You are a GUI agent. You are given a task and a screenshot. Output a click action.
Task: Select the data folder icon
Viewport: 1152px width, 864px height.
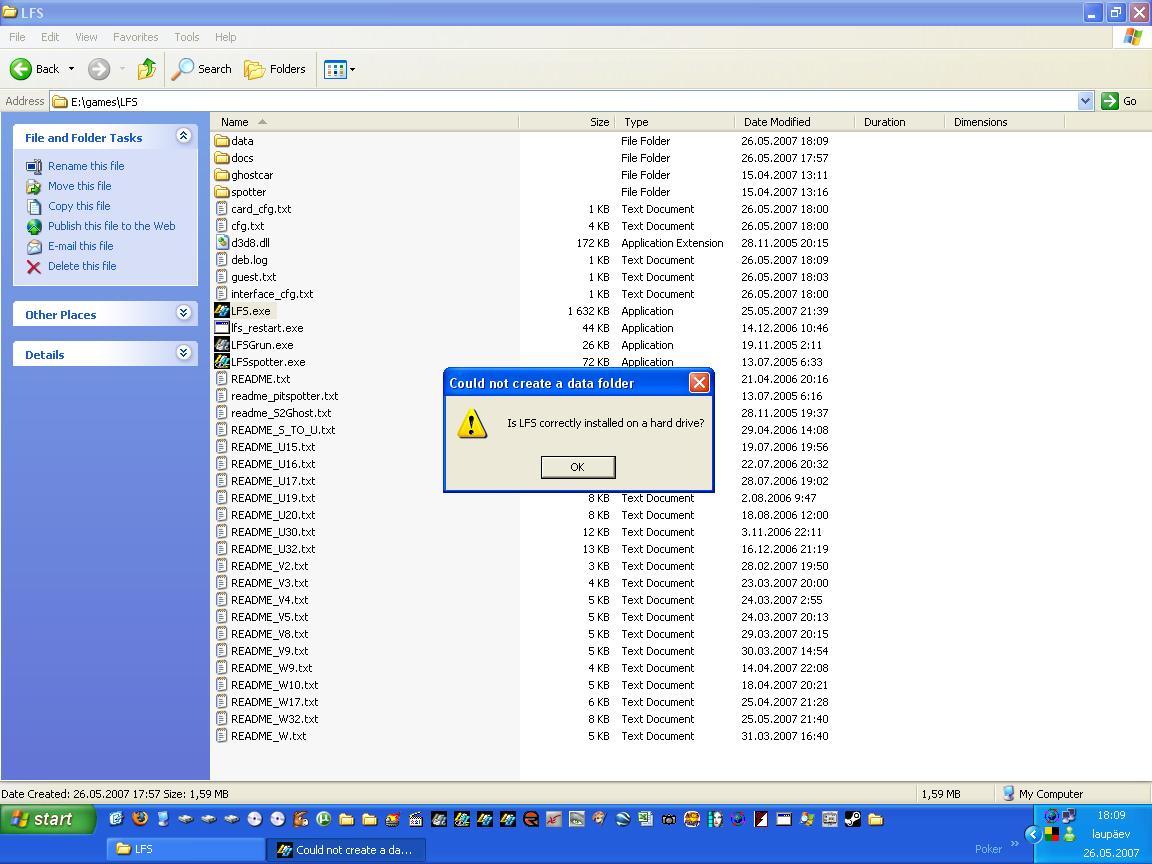pyautogui.click(x=222, y=140)
